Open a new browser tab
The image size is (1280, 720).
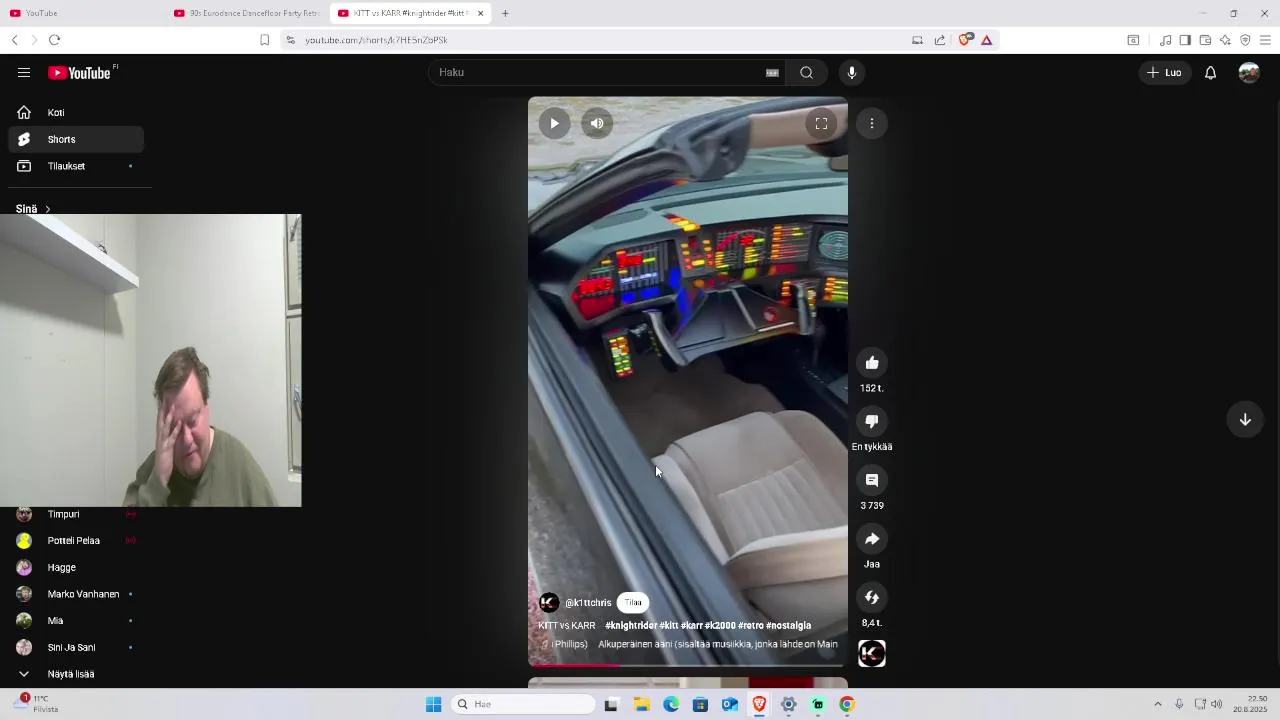pos(505,14)
